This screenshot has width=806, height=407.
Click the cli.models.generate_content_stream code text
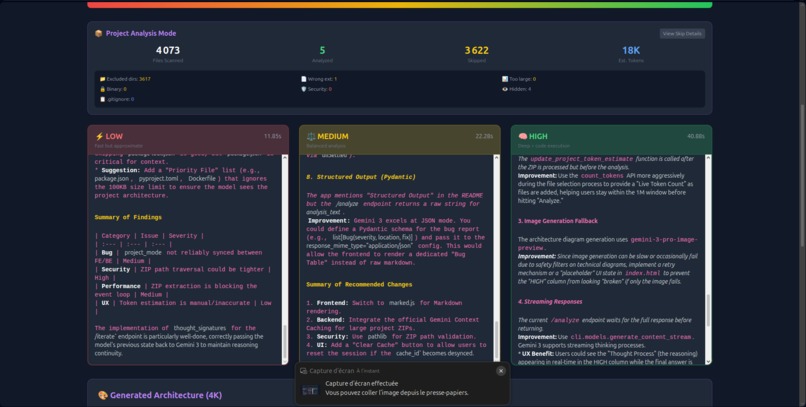pos(632,337)
